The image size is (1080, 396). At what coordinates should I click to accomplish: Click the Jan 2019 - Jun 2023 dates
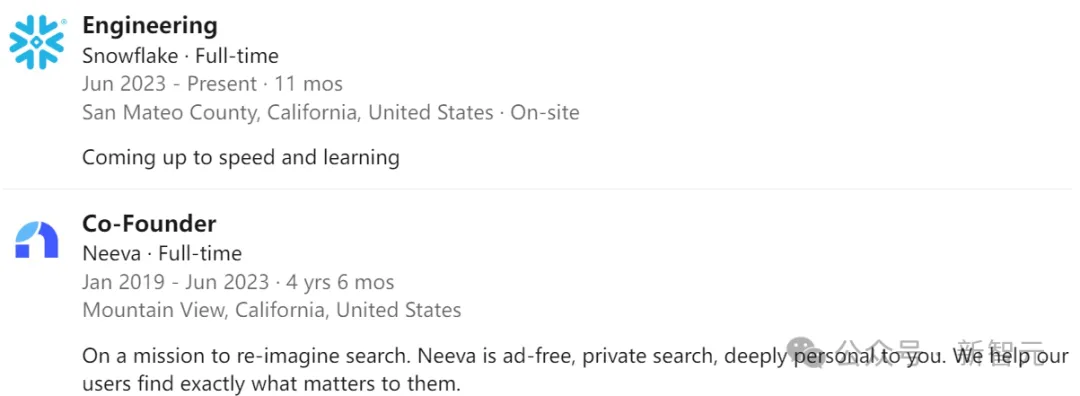coord(175,282)
